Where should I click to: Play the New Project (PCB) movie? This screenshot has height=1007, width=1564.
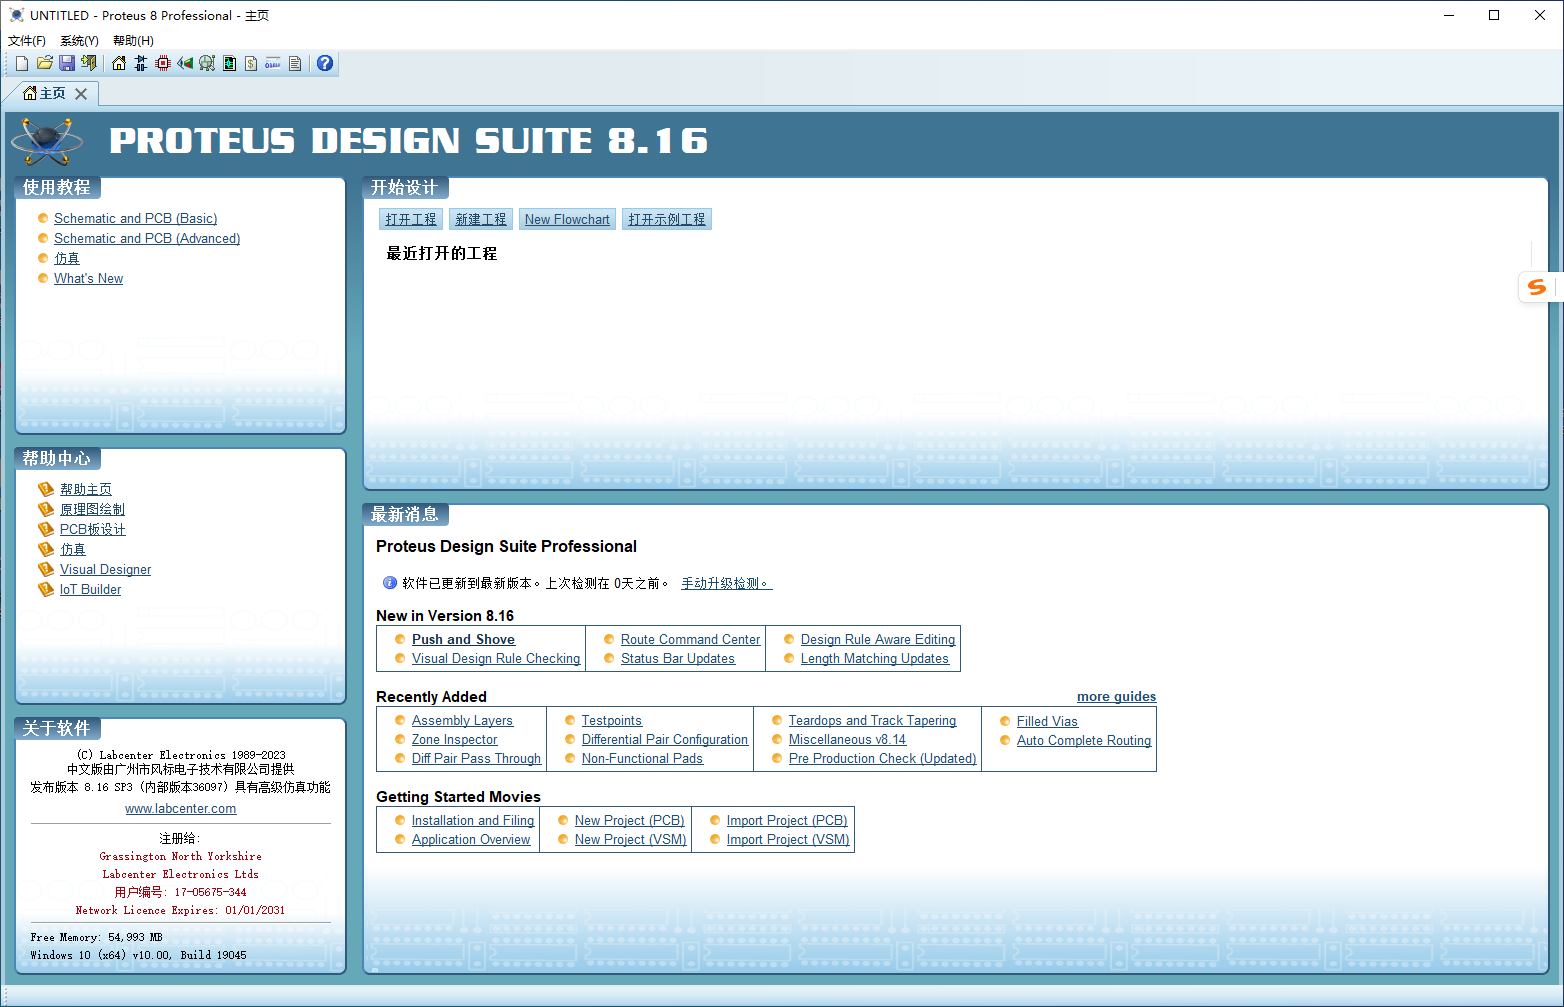point(630,821)
